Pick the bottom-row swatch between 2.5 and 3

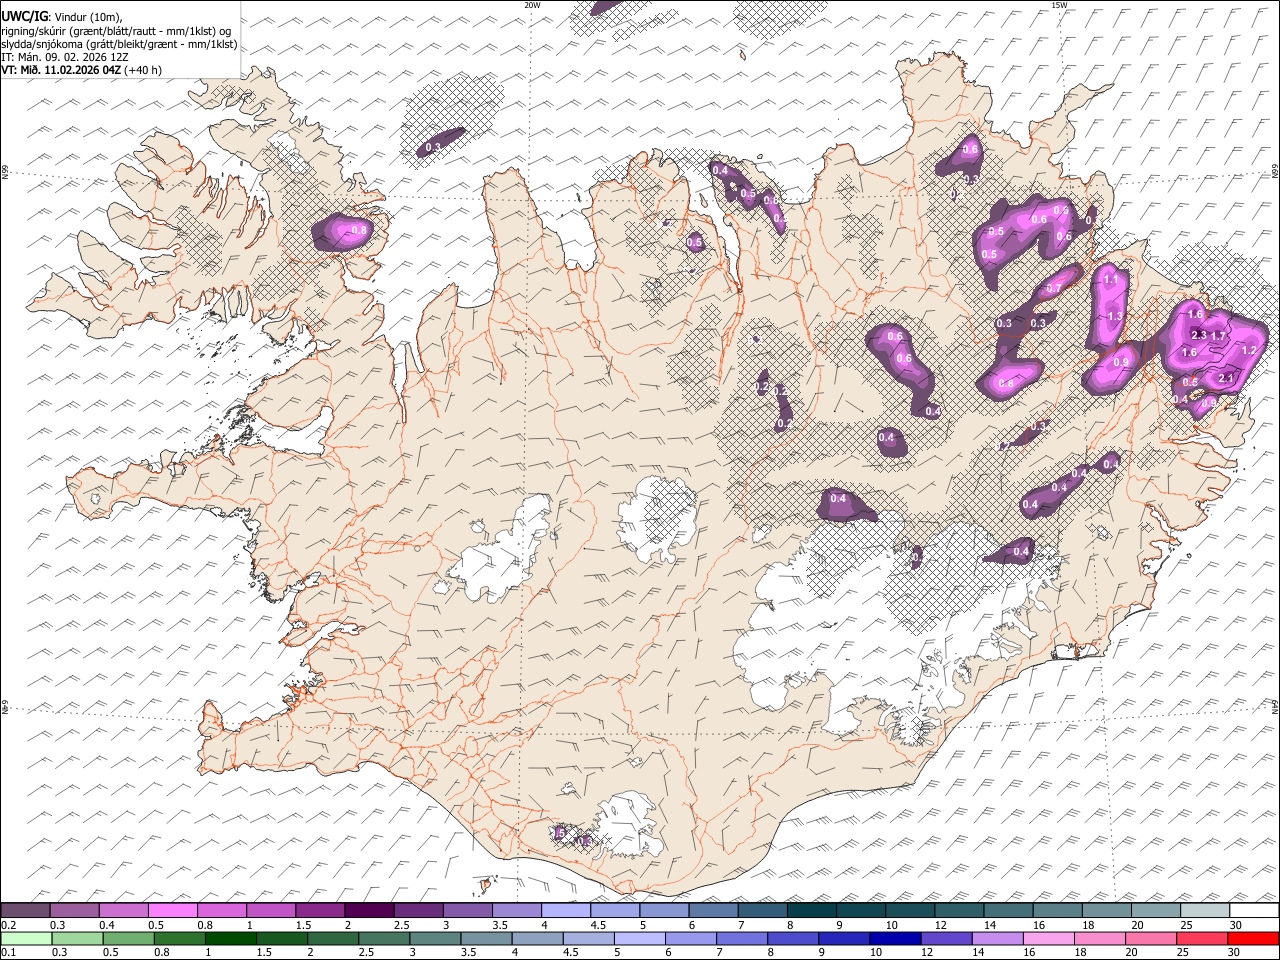point(383,938)
